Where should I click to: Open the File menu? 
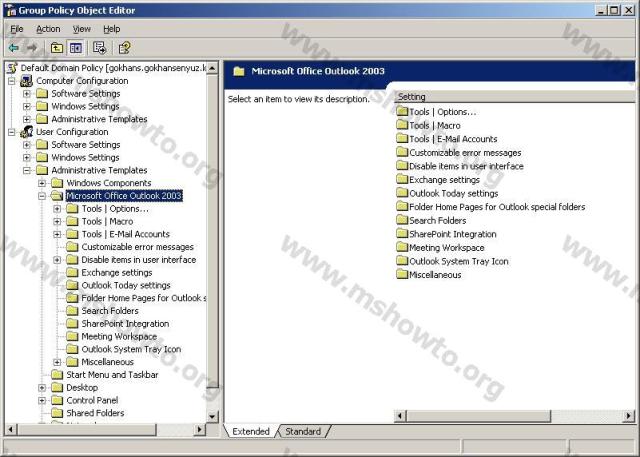[x=17, y=29]
